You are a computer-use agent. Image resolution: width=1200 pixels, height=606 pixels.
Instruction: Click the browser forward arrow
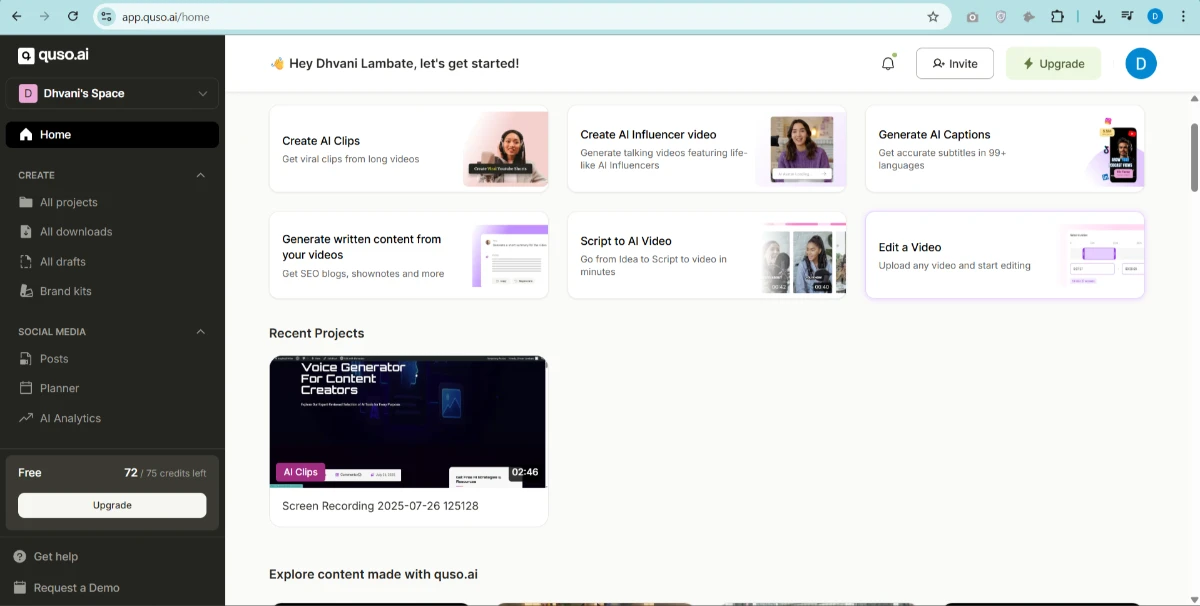tap(44, 16)
